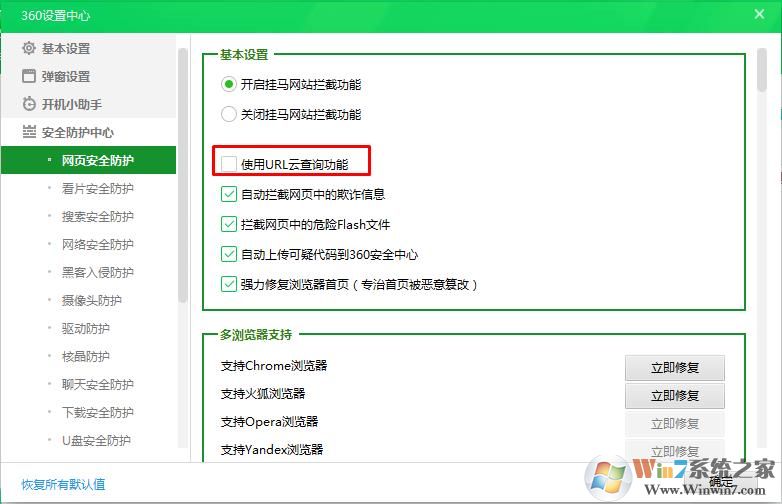The width and height of the screenshot is (782, 504).
Task: Click the sidebar vertical scrollbar
Action: (183, 174)
